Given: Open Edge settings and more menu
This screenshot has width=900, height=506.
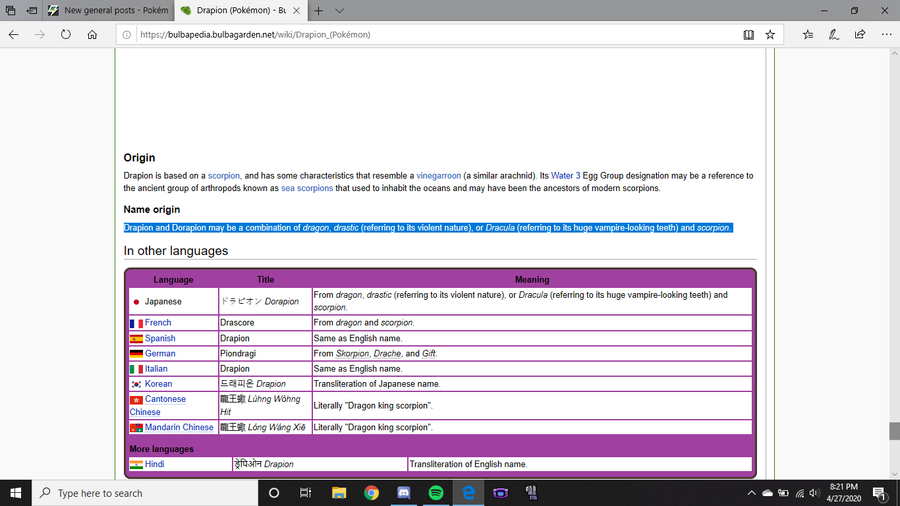Looking at the screenshot, I should 886,34.
